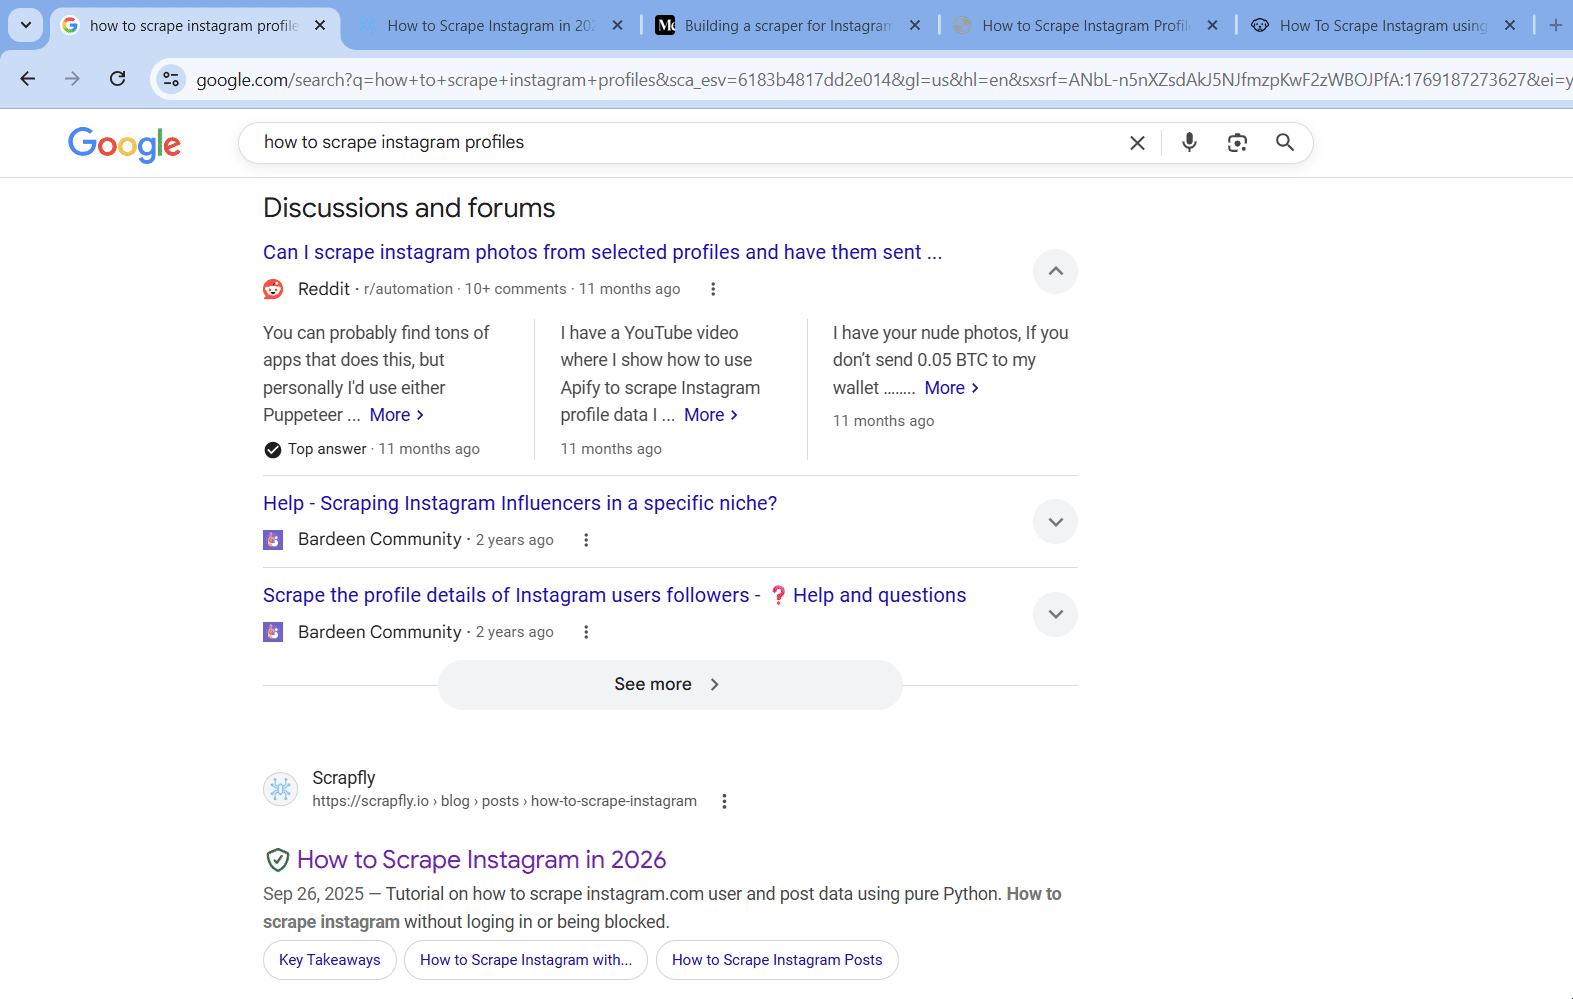Viewport: 1573px width, 999px height.
Task: Go back to previous page
Action: point(28,79)
